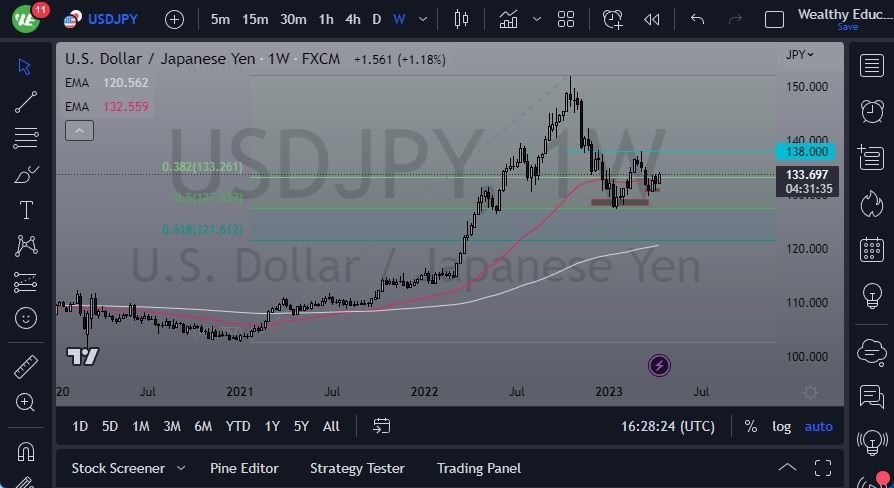
Task: Open the Pine Editor tab
Action: click(x=244, y=468)
